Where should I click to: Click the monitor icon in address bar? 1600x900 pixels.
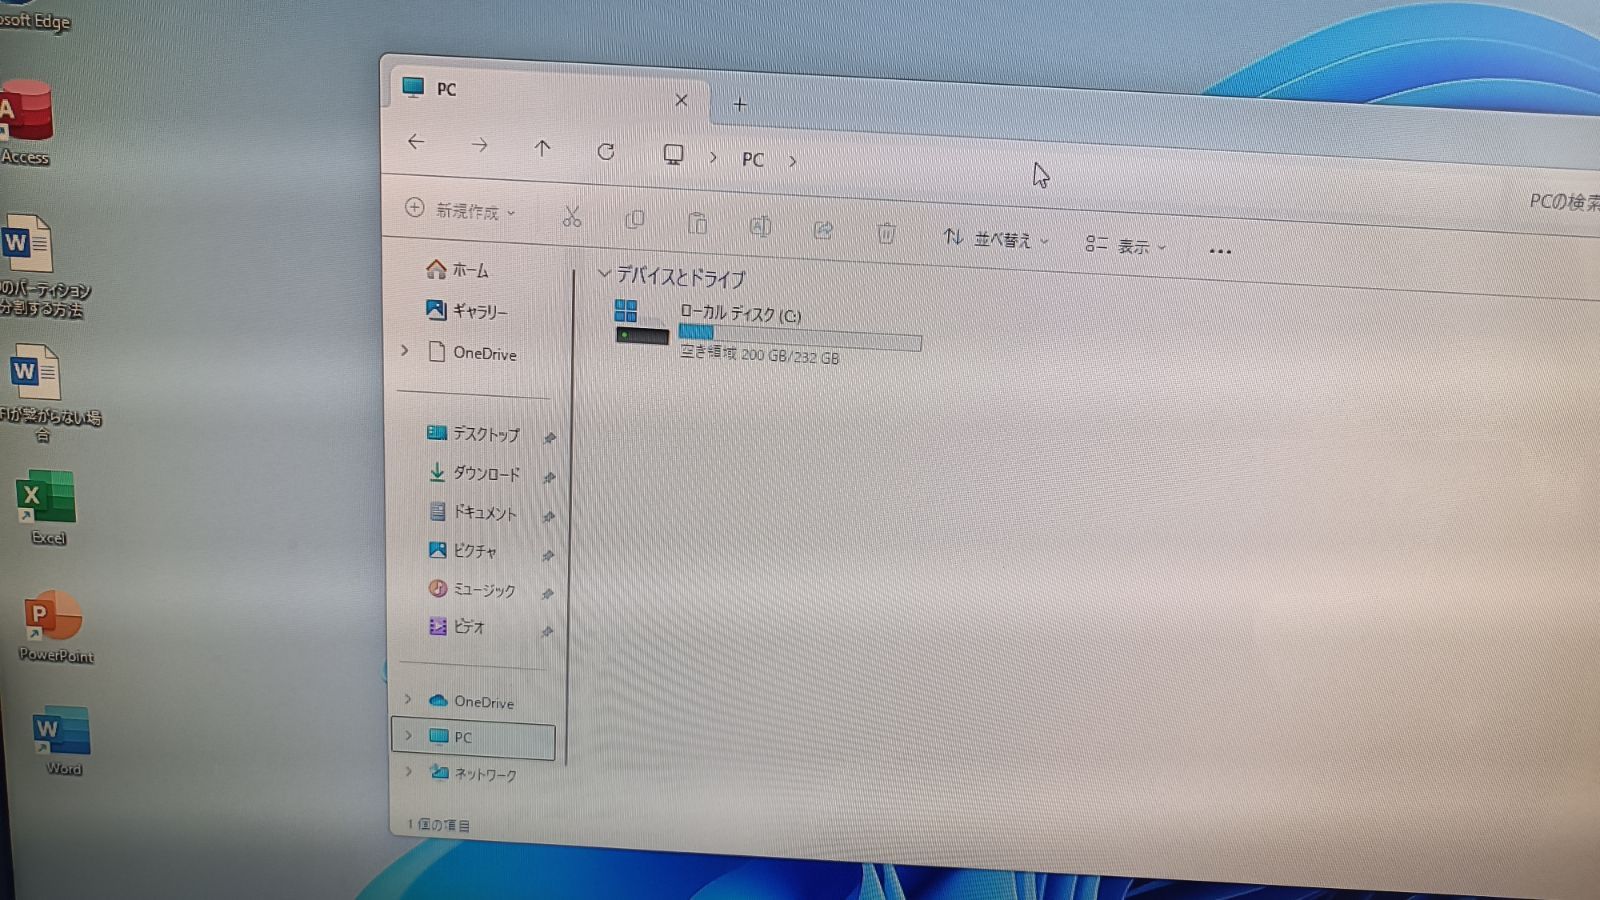tap(673, 154)
